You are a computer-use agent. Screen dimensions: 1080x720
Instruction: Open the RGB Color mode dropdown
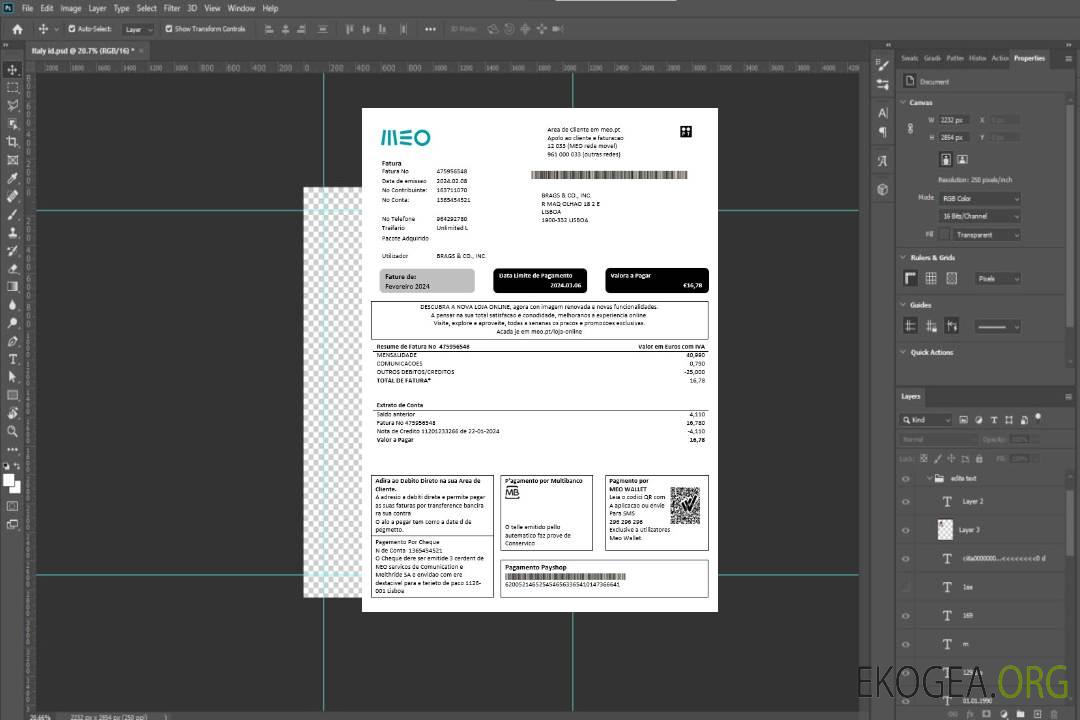tap(980, 198)
